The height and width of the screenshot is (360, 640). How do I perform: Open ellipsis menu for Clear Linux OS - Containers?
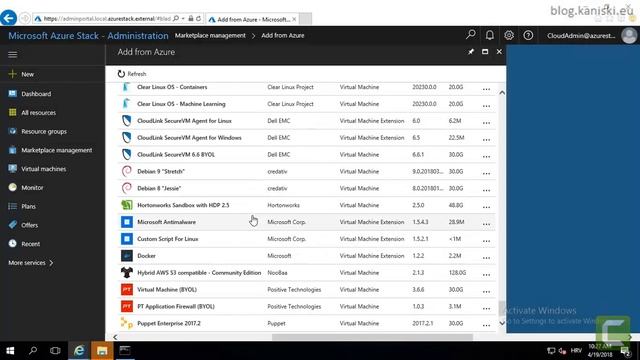[486, 89]
